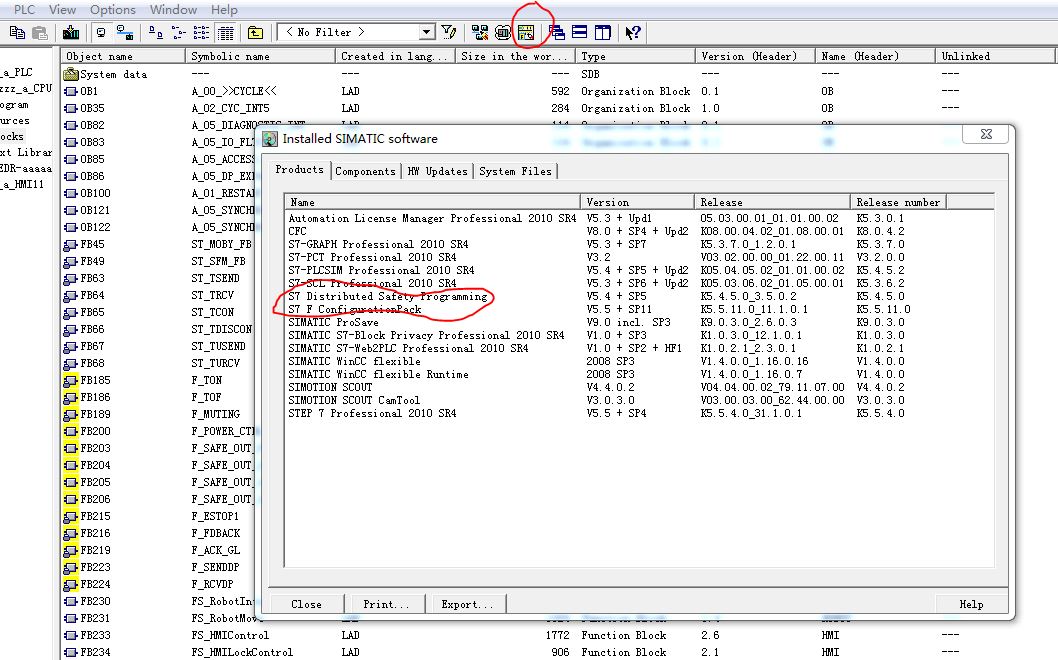This screenshot has height=660, width=1058.
Task: Switch to Details view icon
Action: (226, 32)
